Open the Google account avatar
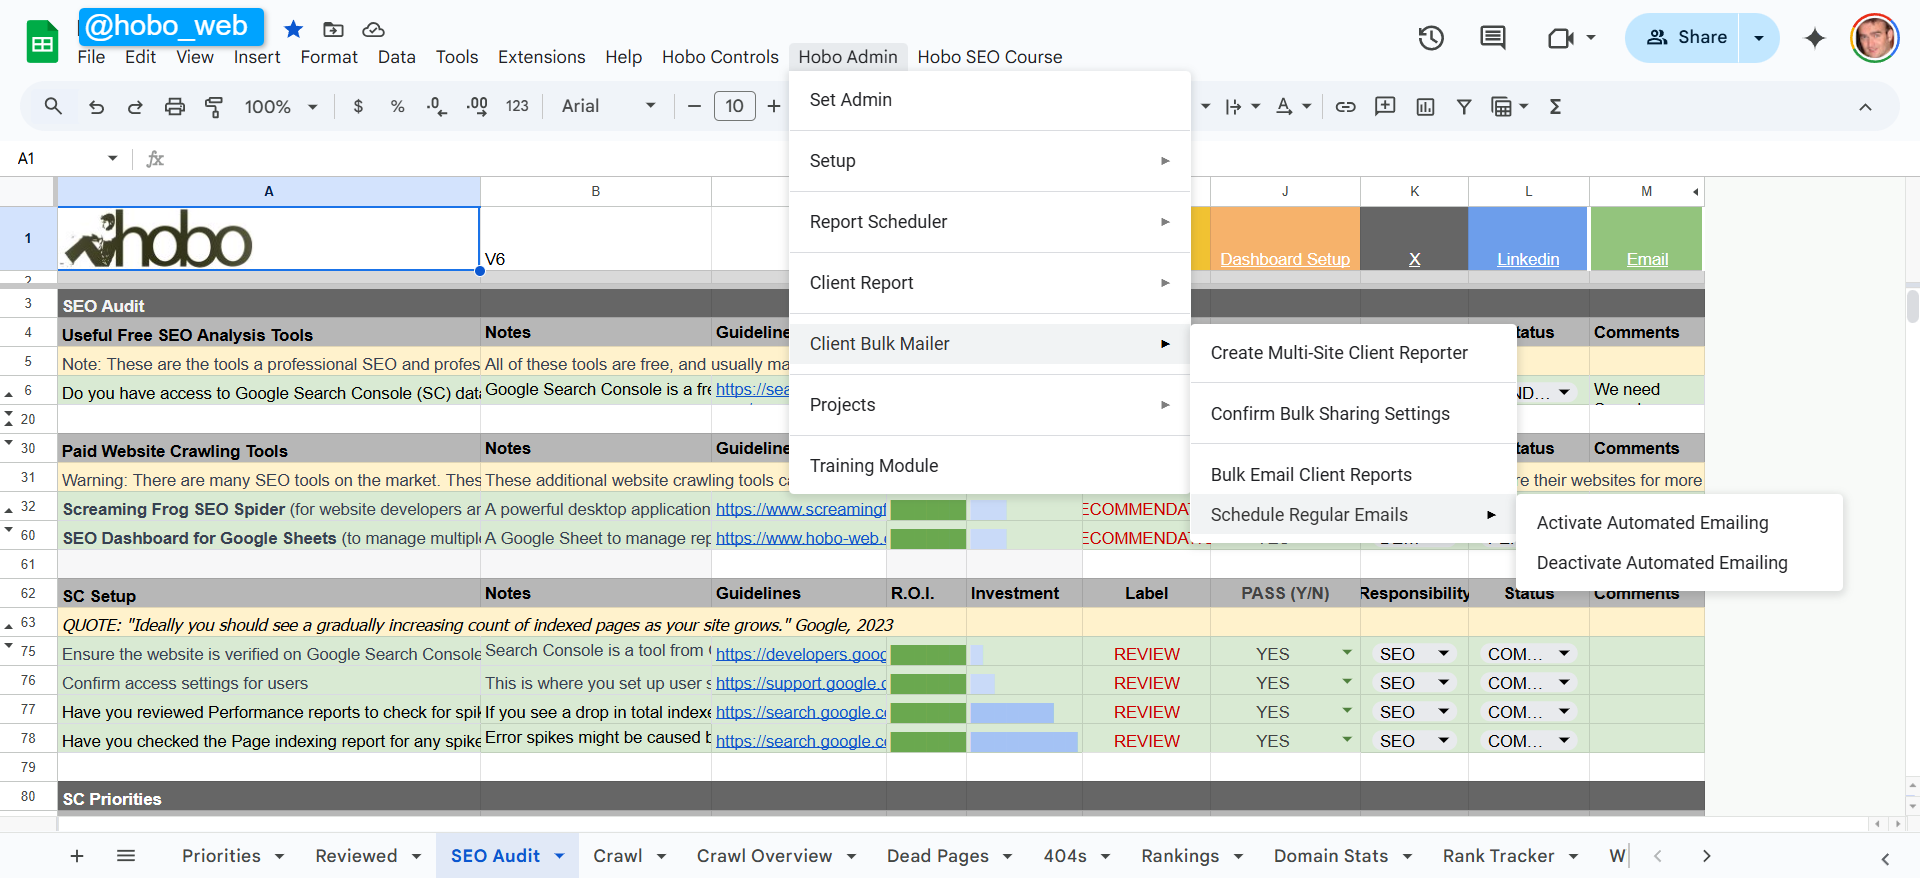The height and width of the screenshot is (879, 1920). click(x=1875, y=38)
